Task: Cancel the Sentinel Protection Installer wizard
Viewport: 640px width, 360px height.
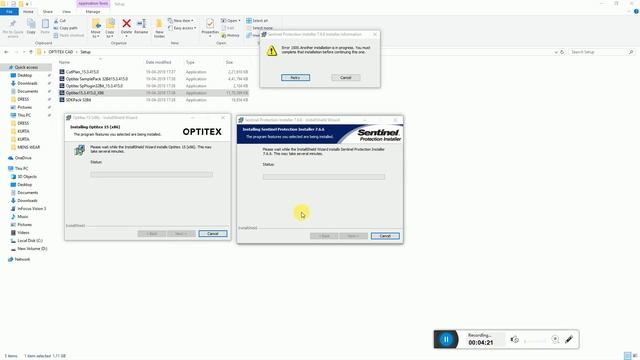Action: click(x=385, y=236)
